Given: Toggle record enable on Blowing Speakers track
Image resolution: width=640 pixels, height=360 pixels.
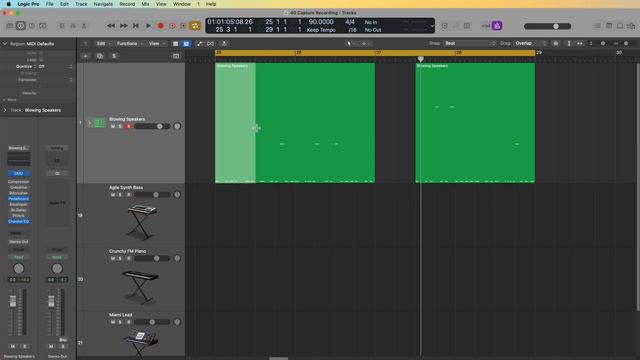Looking at the screenshot, I should (x=129, y=127).
